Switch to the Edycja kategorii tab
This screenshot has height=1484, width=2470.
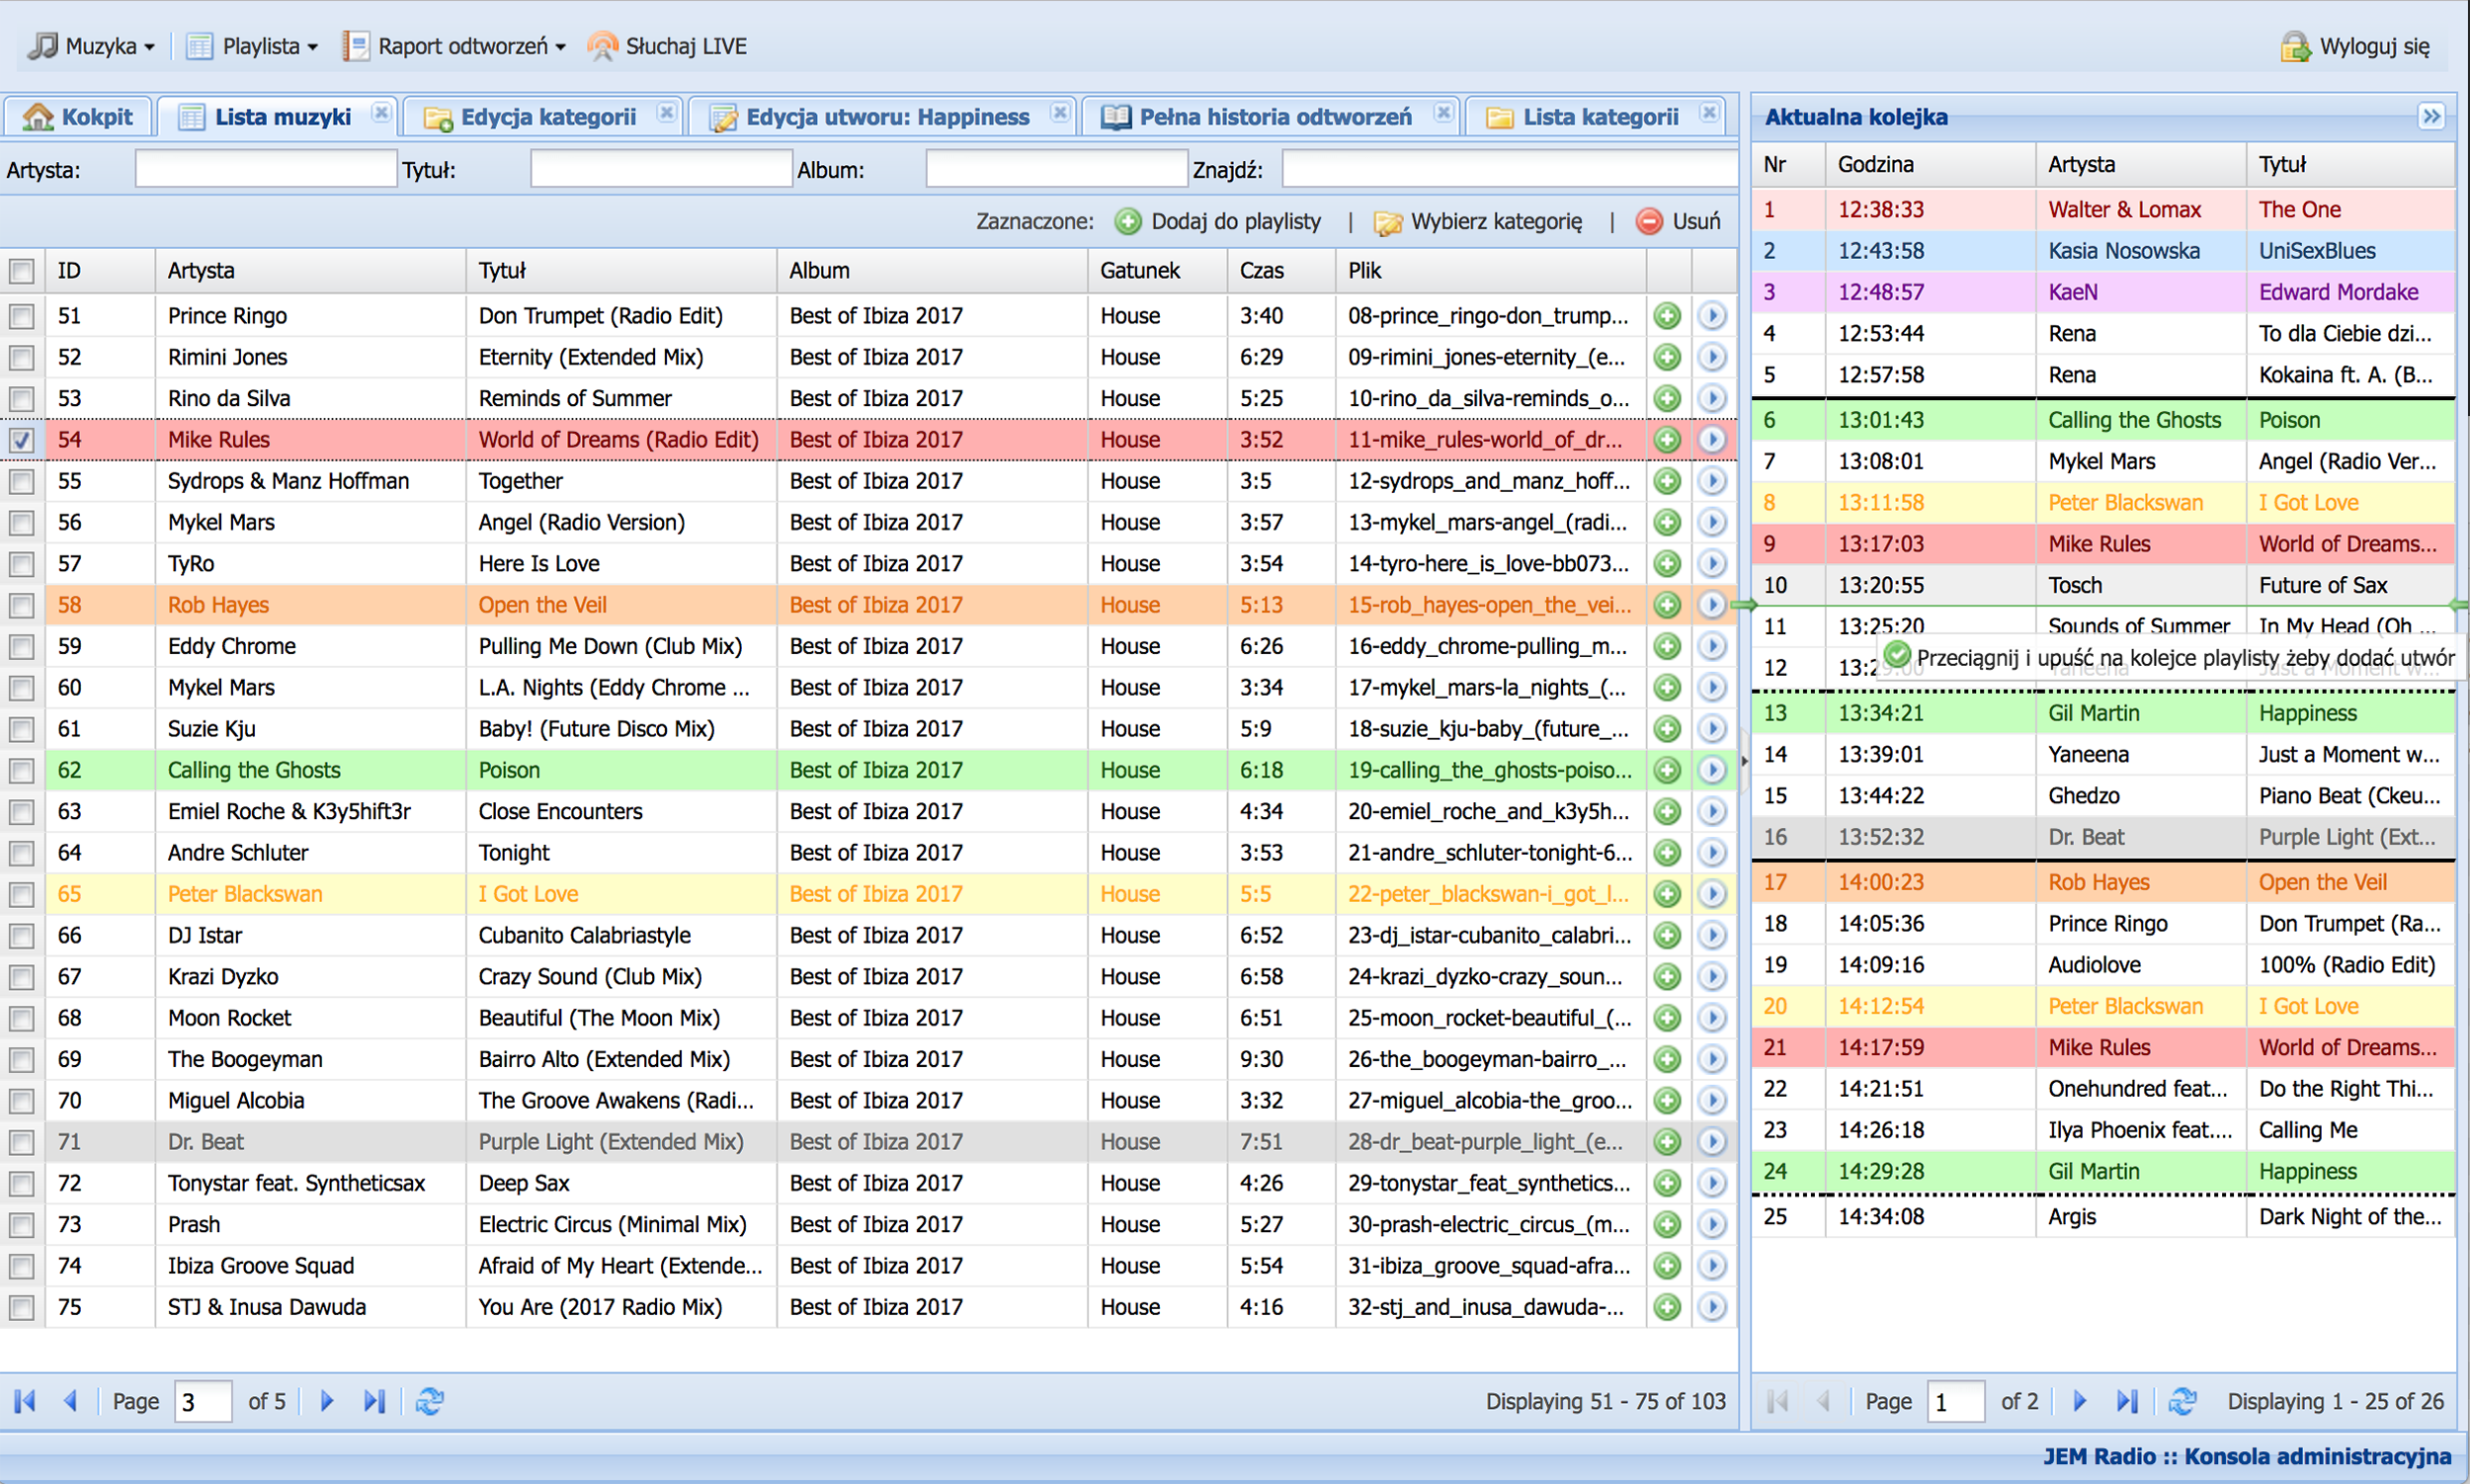pyautogui.click(x=547, y=117)
